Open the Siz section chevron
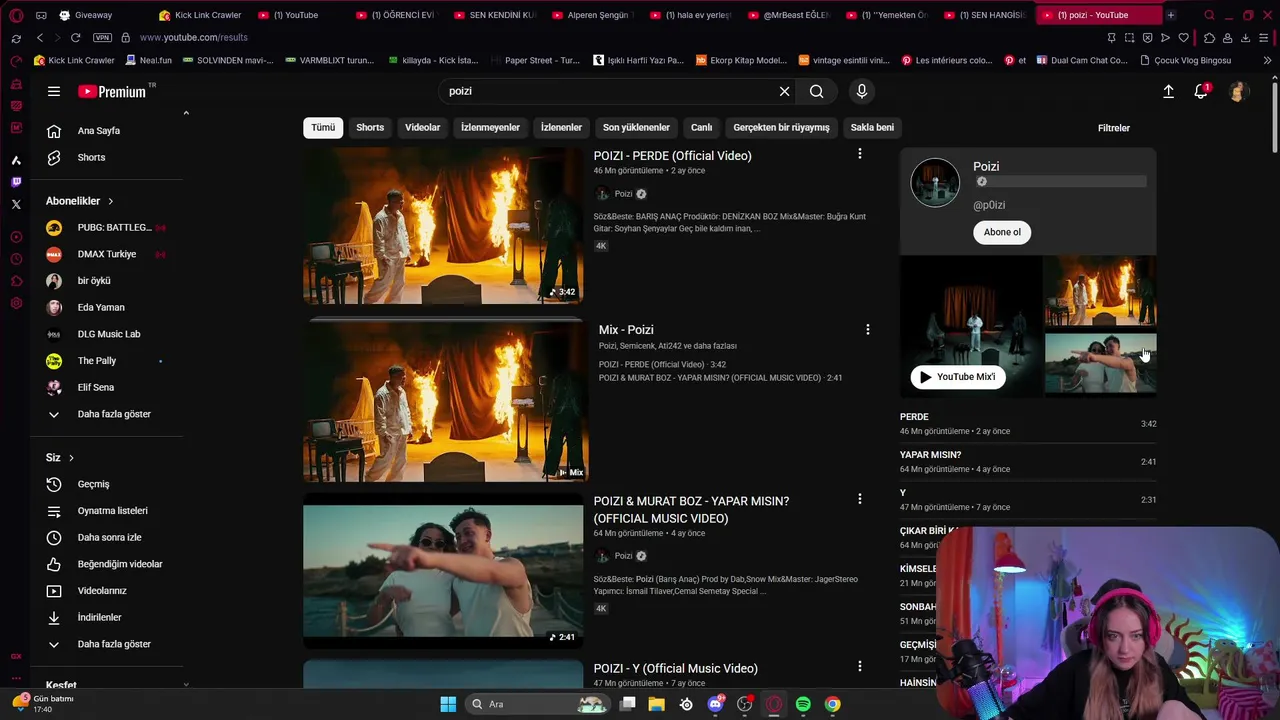The height and width of the screenshot is (720, 1280). point(71,457)
